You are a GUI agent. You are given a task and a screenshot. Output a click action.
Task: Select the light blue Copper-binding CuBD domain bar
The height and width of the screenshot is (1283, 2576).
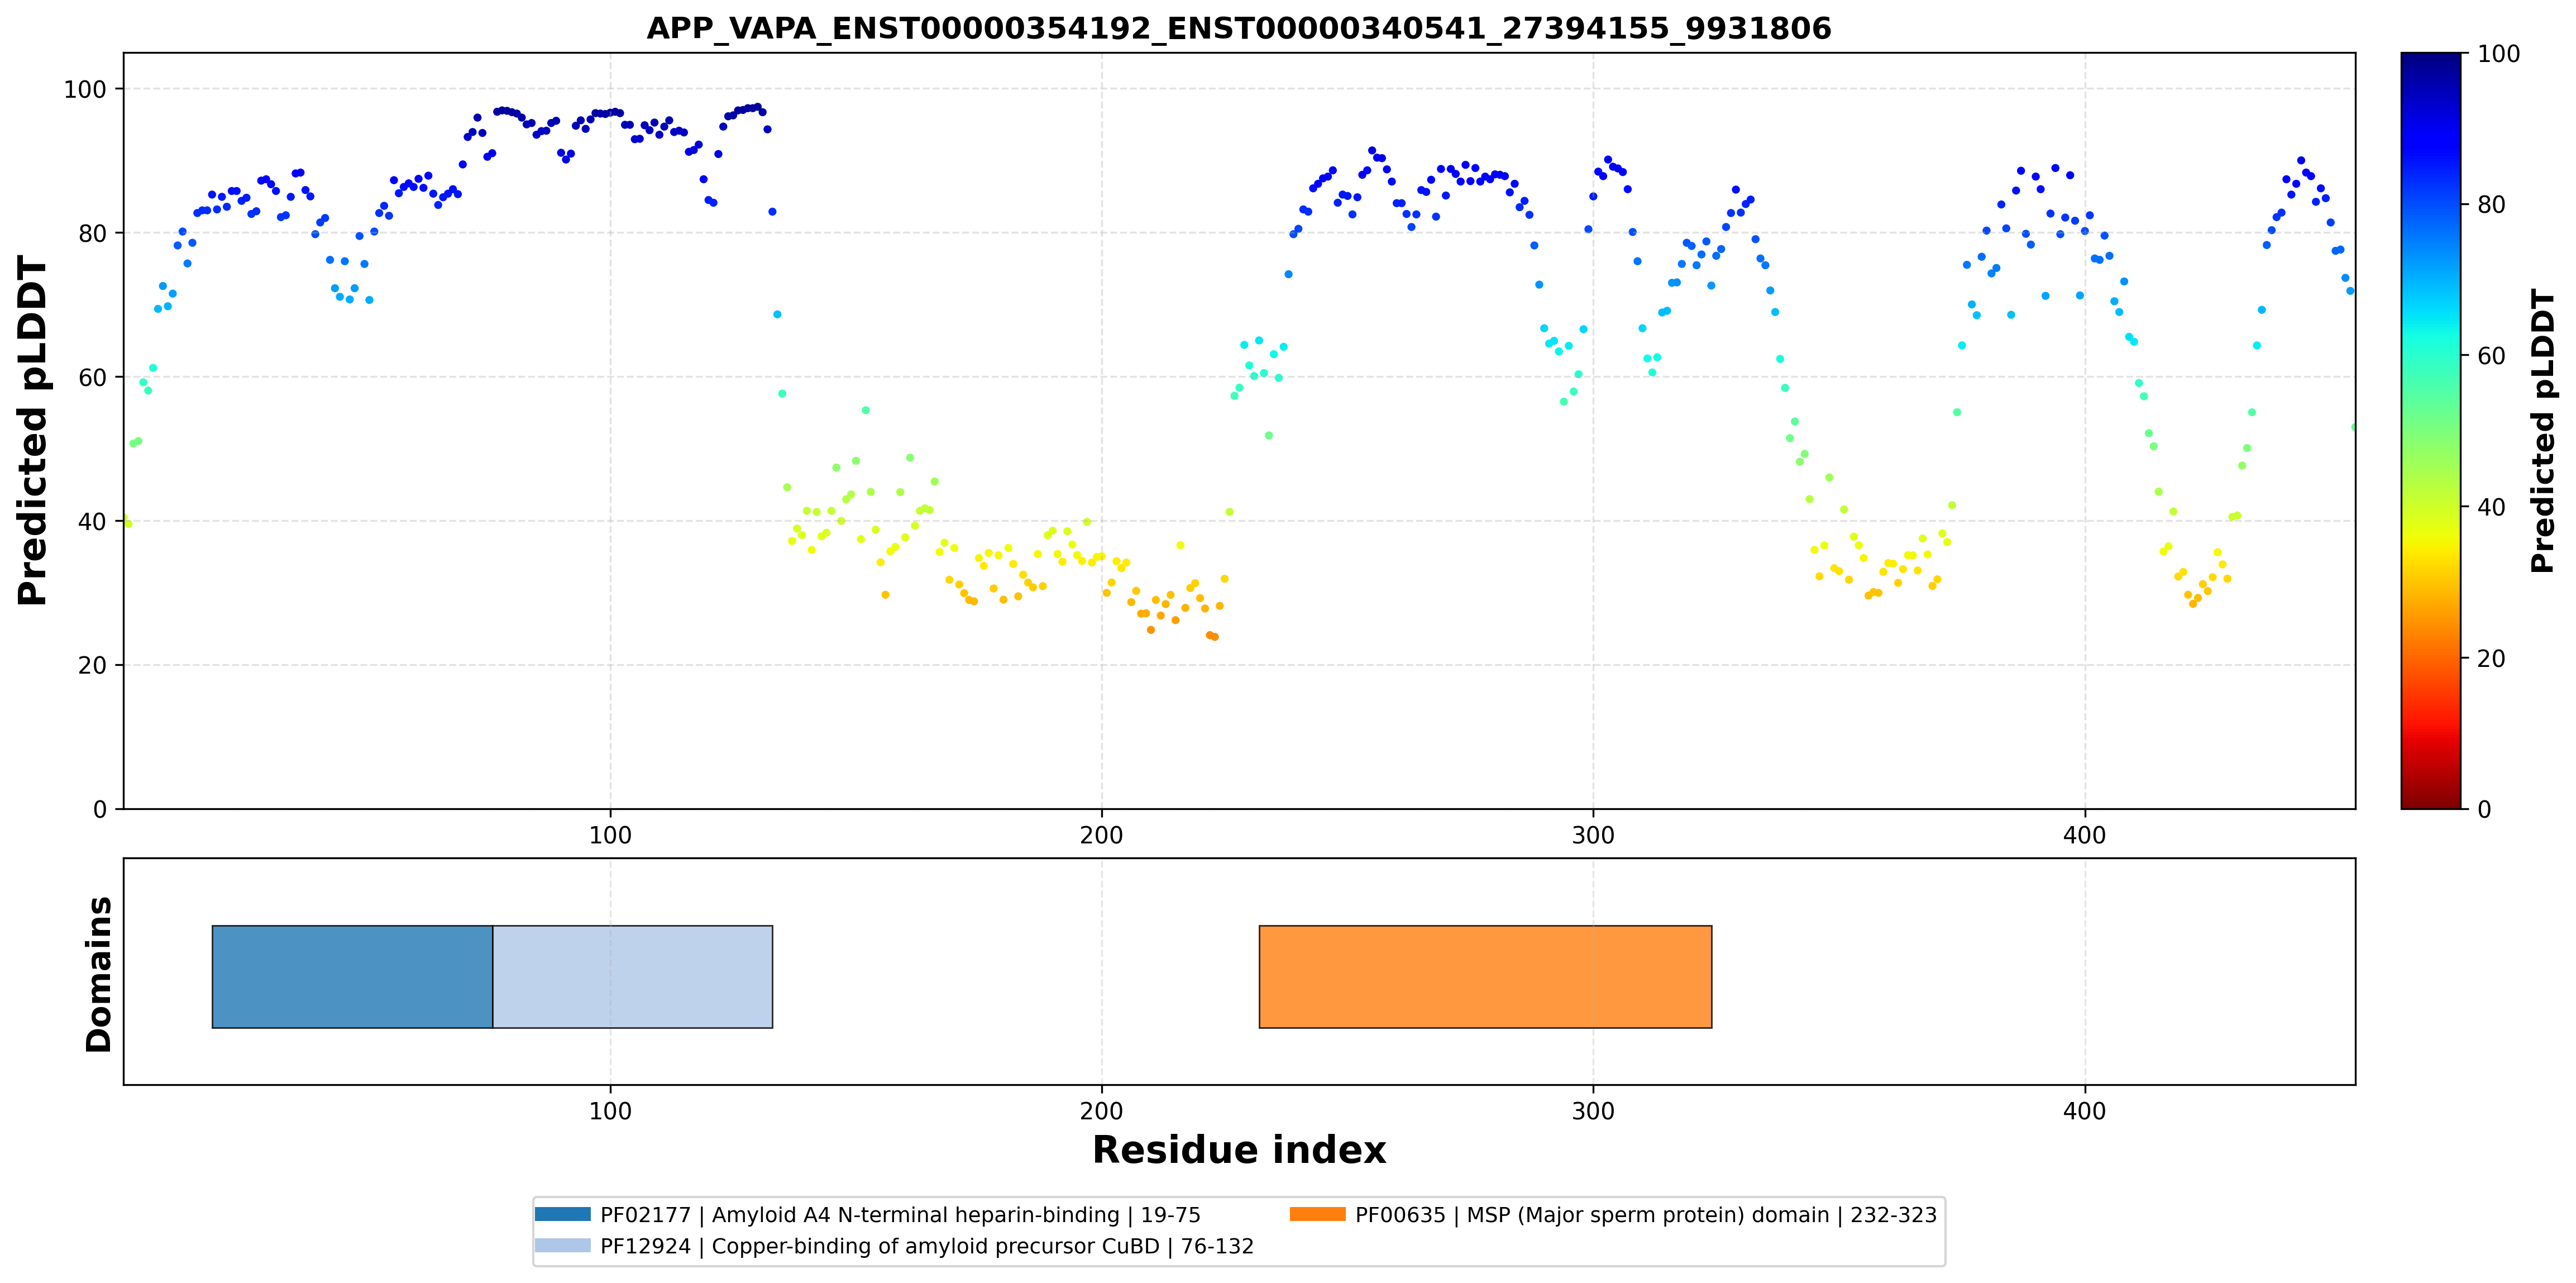(633, 976)
